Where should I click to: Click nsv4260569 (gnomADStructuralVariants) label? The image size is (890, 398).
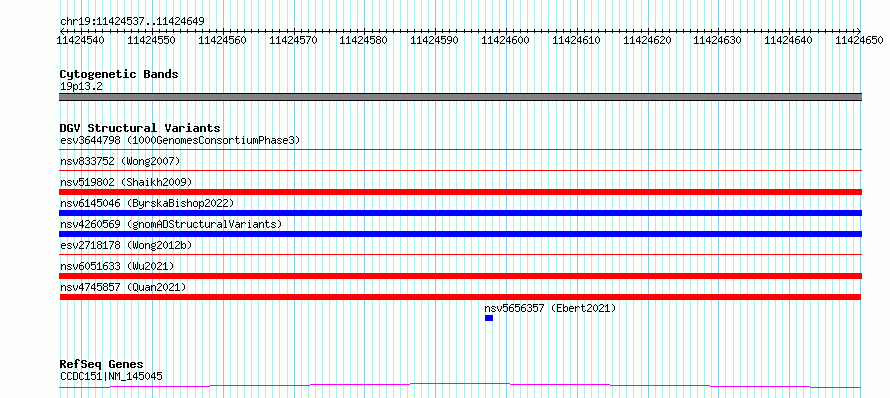click(171, 224)
